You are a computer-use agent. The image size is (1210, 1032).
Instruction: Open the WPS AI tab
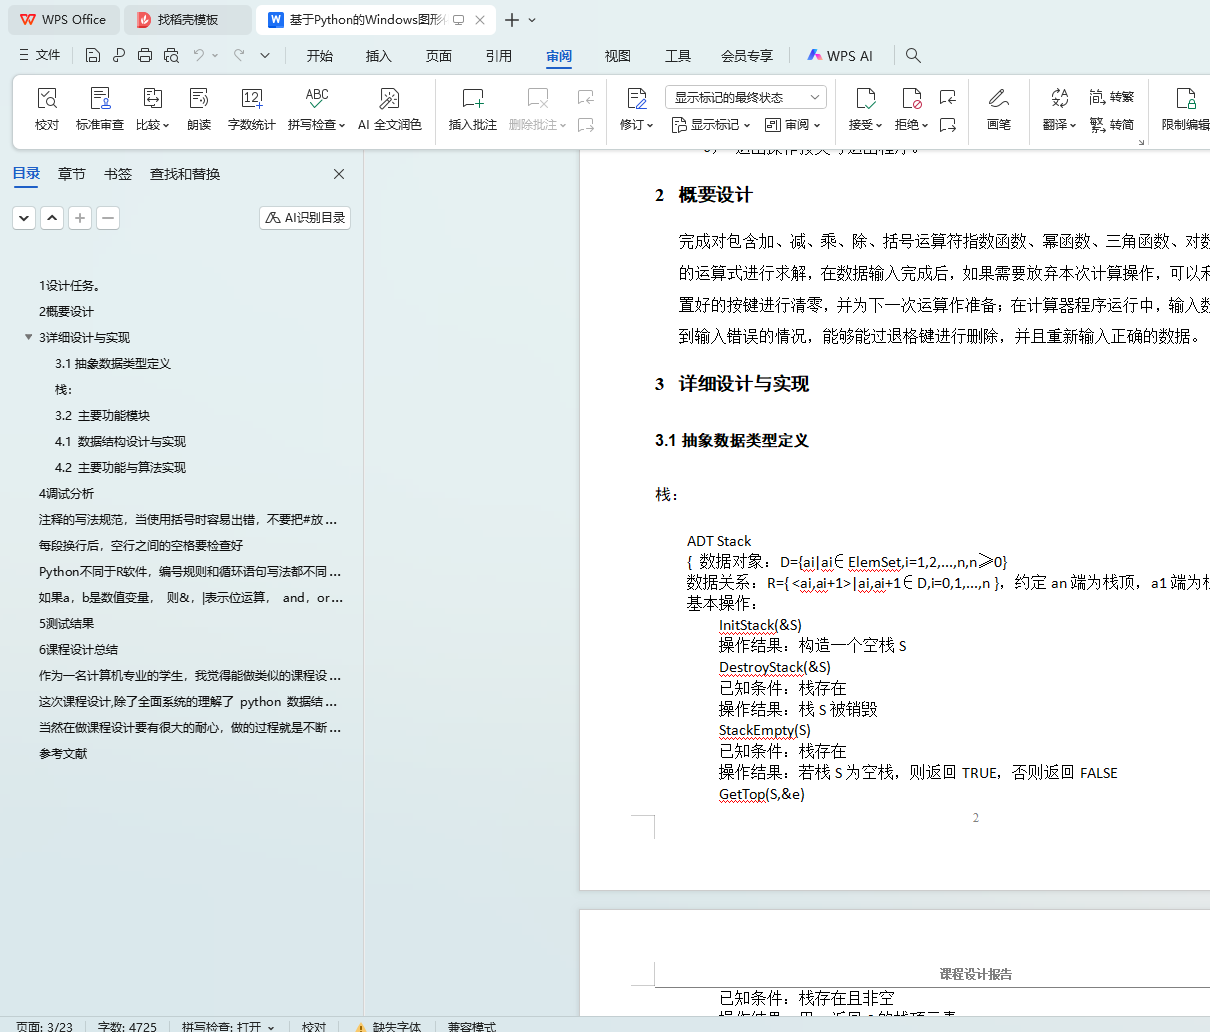pyautogui.click(x=840, y=56)
